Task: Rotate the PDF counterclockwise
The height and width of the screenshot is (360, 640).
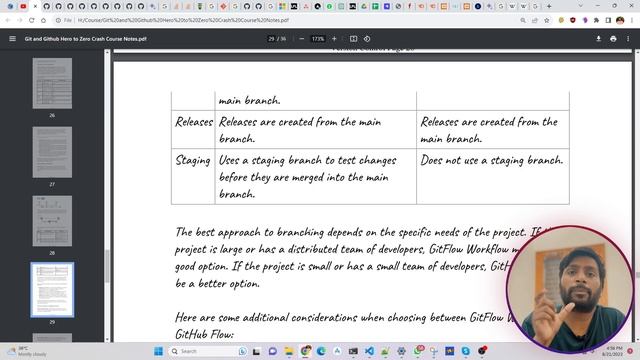Action: [367, 39]
